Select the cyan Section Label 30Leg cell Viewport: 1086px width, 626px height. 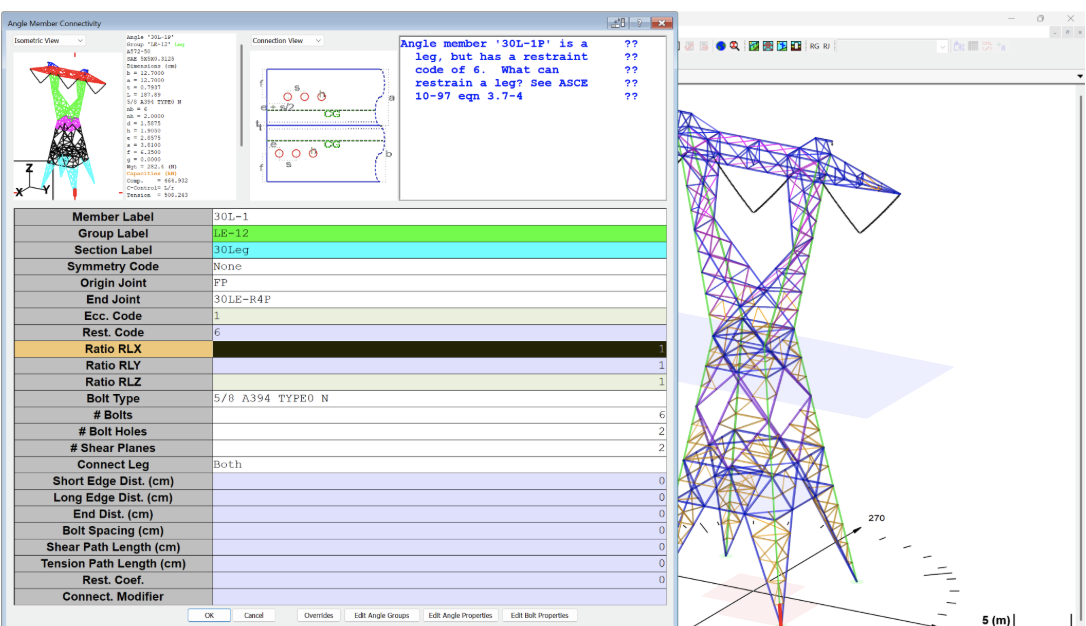tap(439, 250)
